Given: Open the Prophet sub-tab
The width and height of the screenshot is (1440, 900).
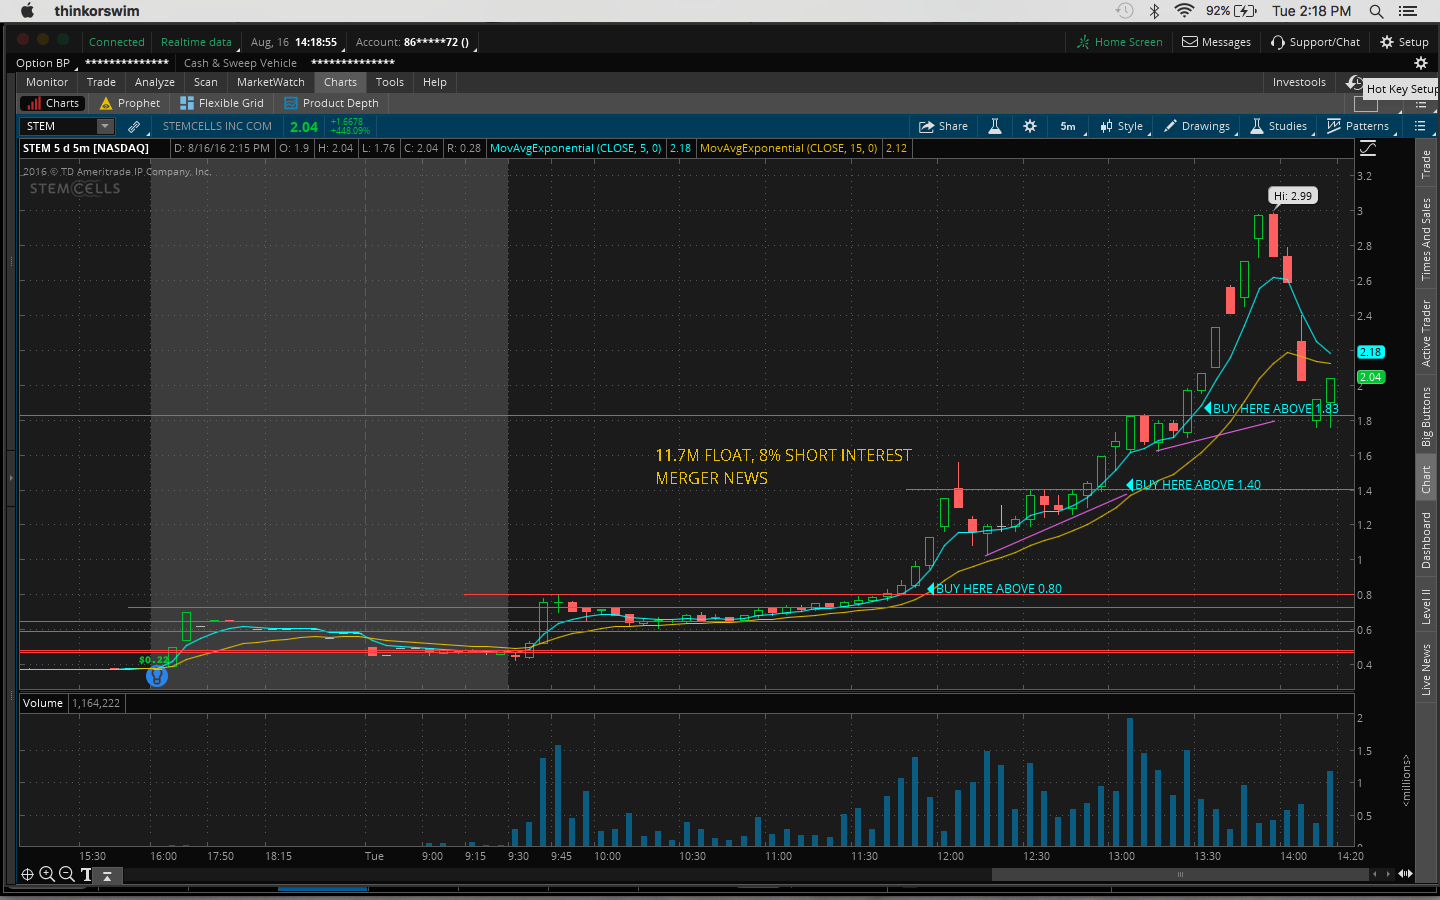Looking at the screenshot, I should 130,103.
